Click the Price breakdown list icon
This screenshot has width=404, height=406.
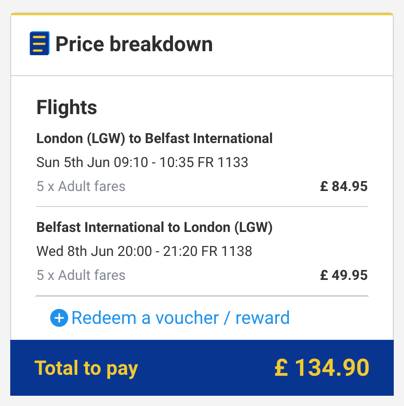coord(39,43)
